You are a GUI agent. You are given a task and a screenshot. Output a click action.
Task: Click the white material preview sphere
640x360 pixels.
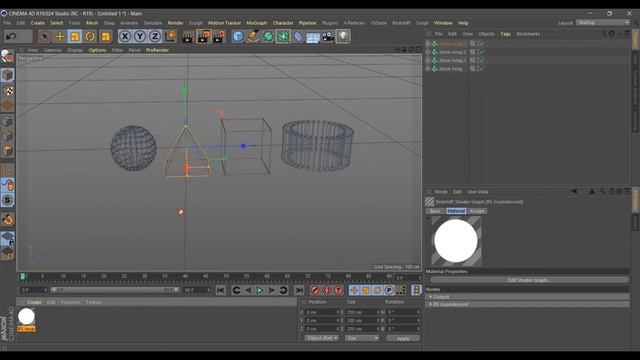point(456,241)
